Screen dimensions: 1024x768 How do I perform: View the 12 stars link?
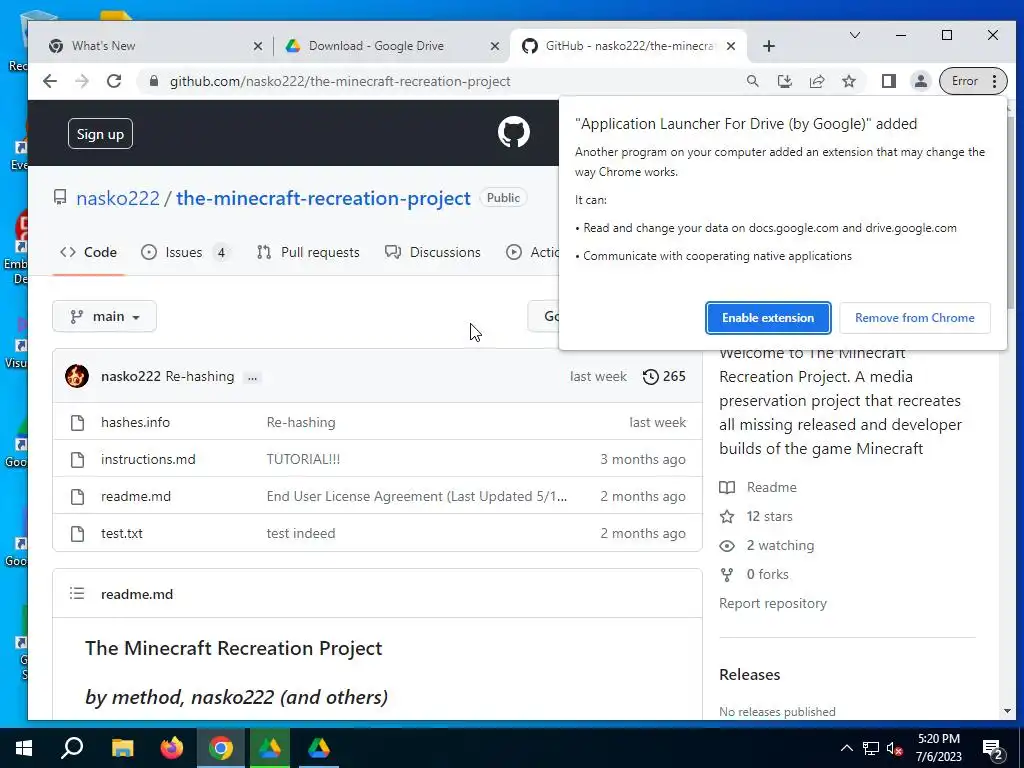pyautogui.click(x=756, y=516)
